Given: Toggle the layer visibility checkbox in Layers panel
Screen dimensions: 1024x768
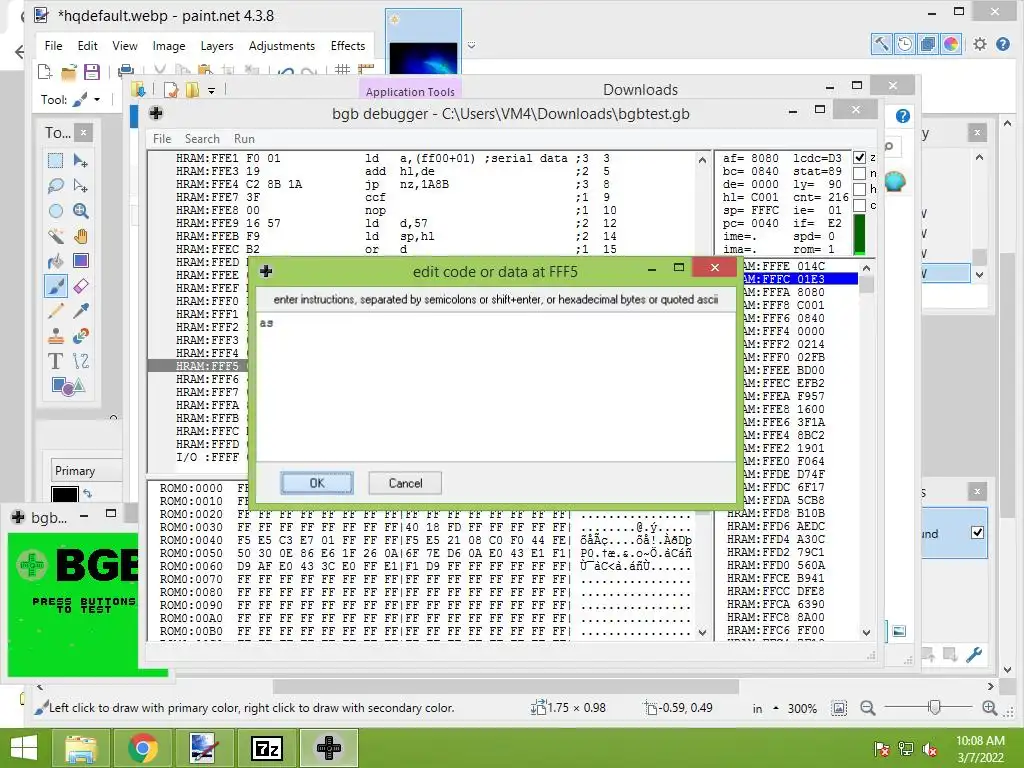Looking at the screenshot, I should click(977, 532).
